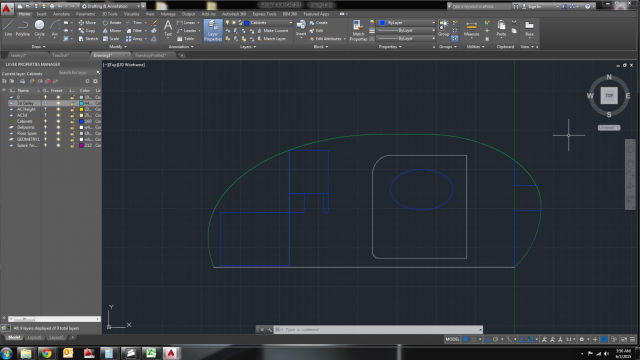640x360 pixels.
Task: Toggle on/off bulb for layer 0
Action: (x=45, y=97)
